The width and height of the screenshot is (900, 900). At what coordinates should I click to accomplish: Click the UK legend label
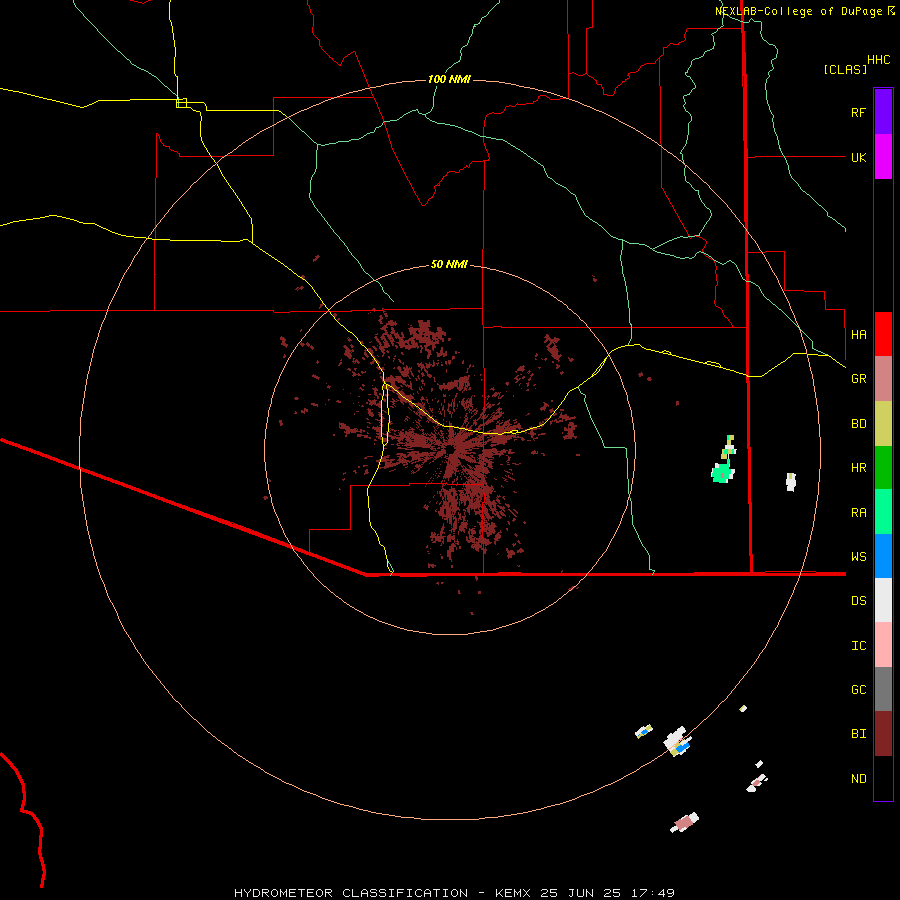(x=858, y=157)
